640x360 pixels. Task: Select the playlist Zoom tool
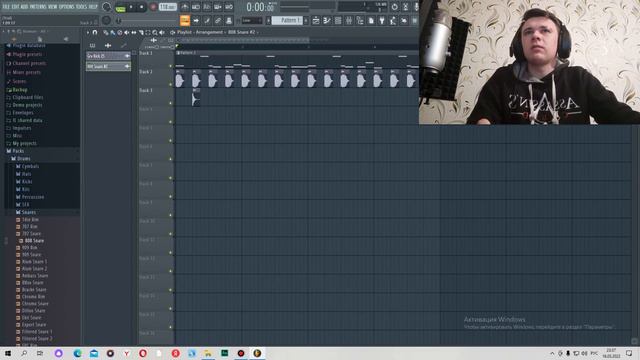tap(155, 32)
